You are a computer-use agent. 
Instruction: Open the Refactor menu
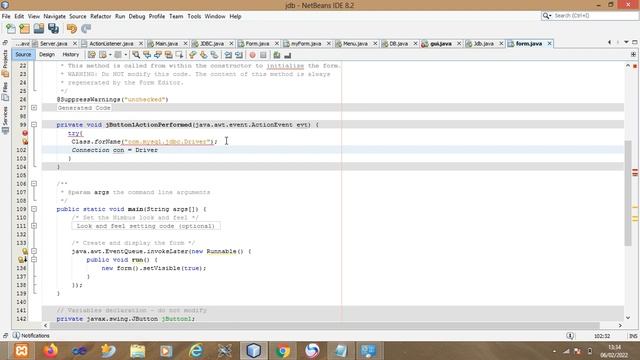tap(100, 16)
